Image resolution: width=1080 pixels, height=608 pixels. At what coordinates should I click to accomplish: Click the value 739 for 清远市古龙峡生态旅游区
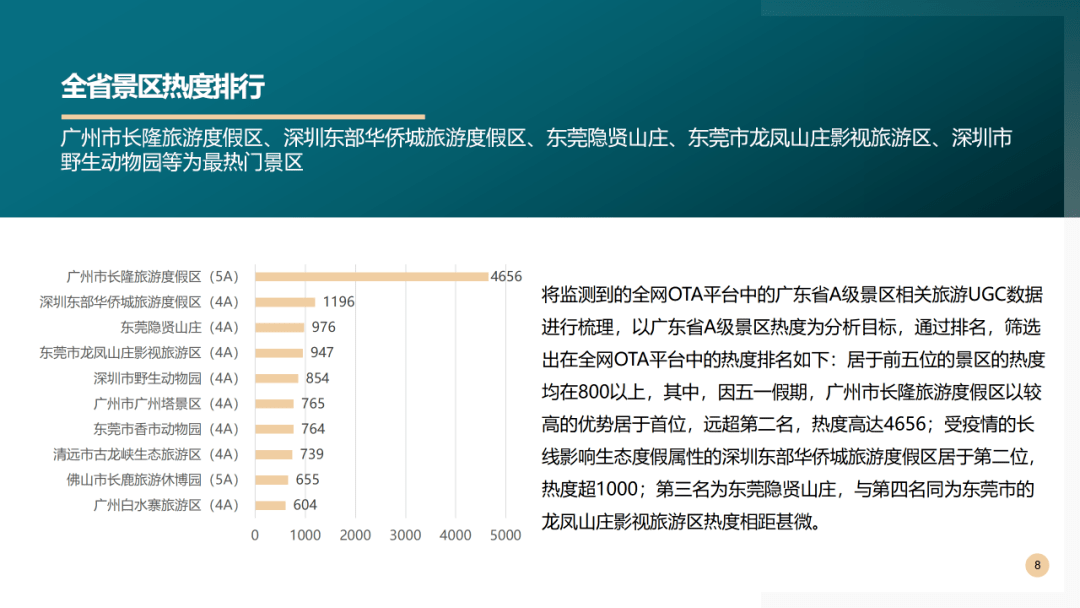(x=313, y=454)
